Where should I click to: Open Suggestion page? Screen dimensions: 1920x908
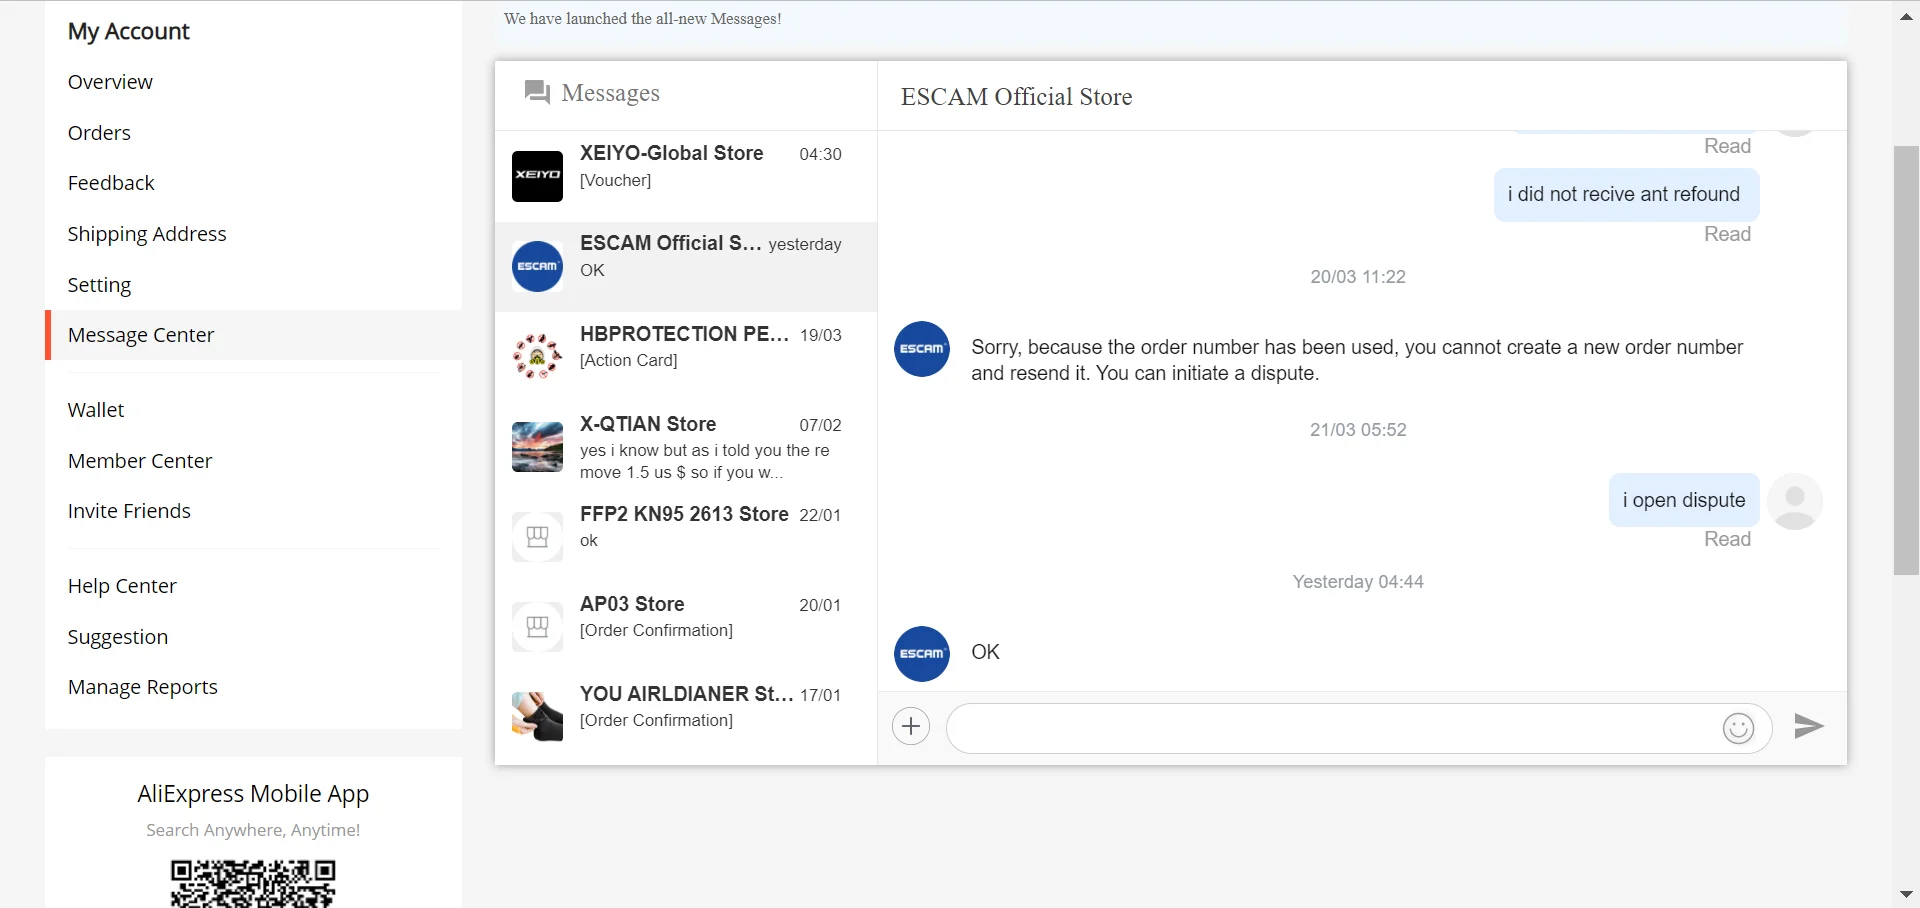point(118,637)
